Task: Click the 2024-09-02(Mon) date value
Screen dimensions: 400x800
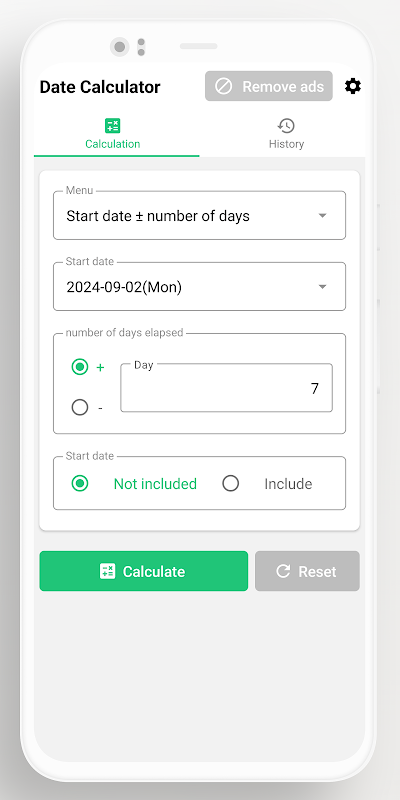Action: pos(124,287)
